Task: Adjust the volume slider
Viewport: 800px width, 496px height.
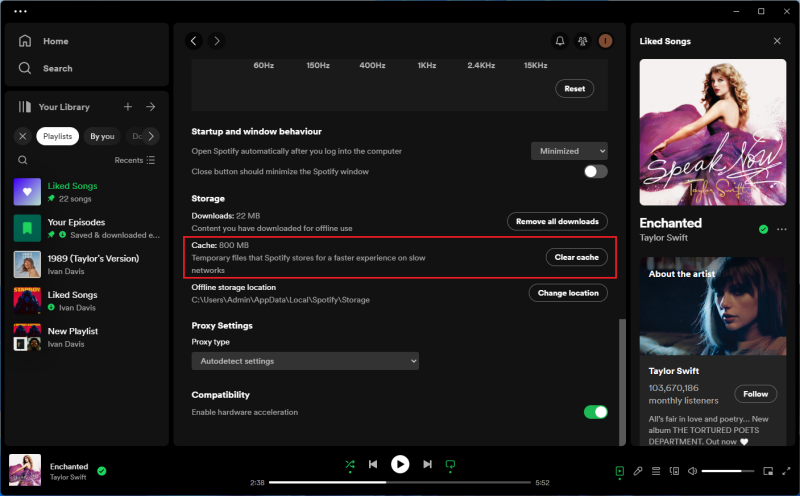Action: pyautogui.click(x=728, y=471)
